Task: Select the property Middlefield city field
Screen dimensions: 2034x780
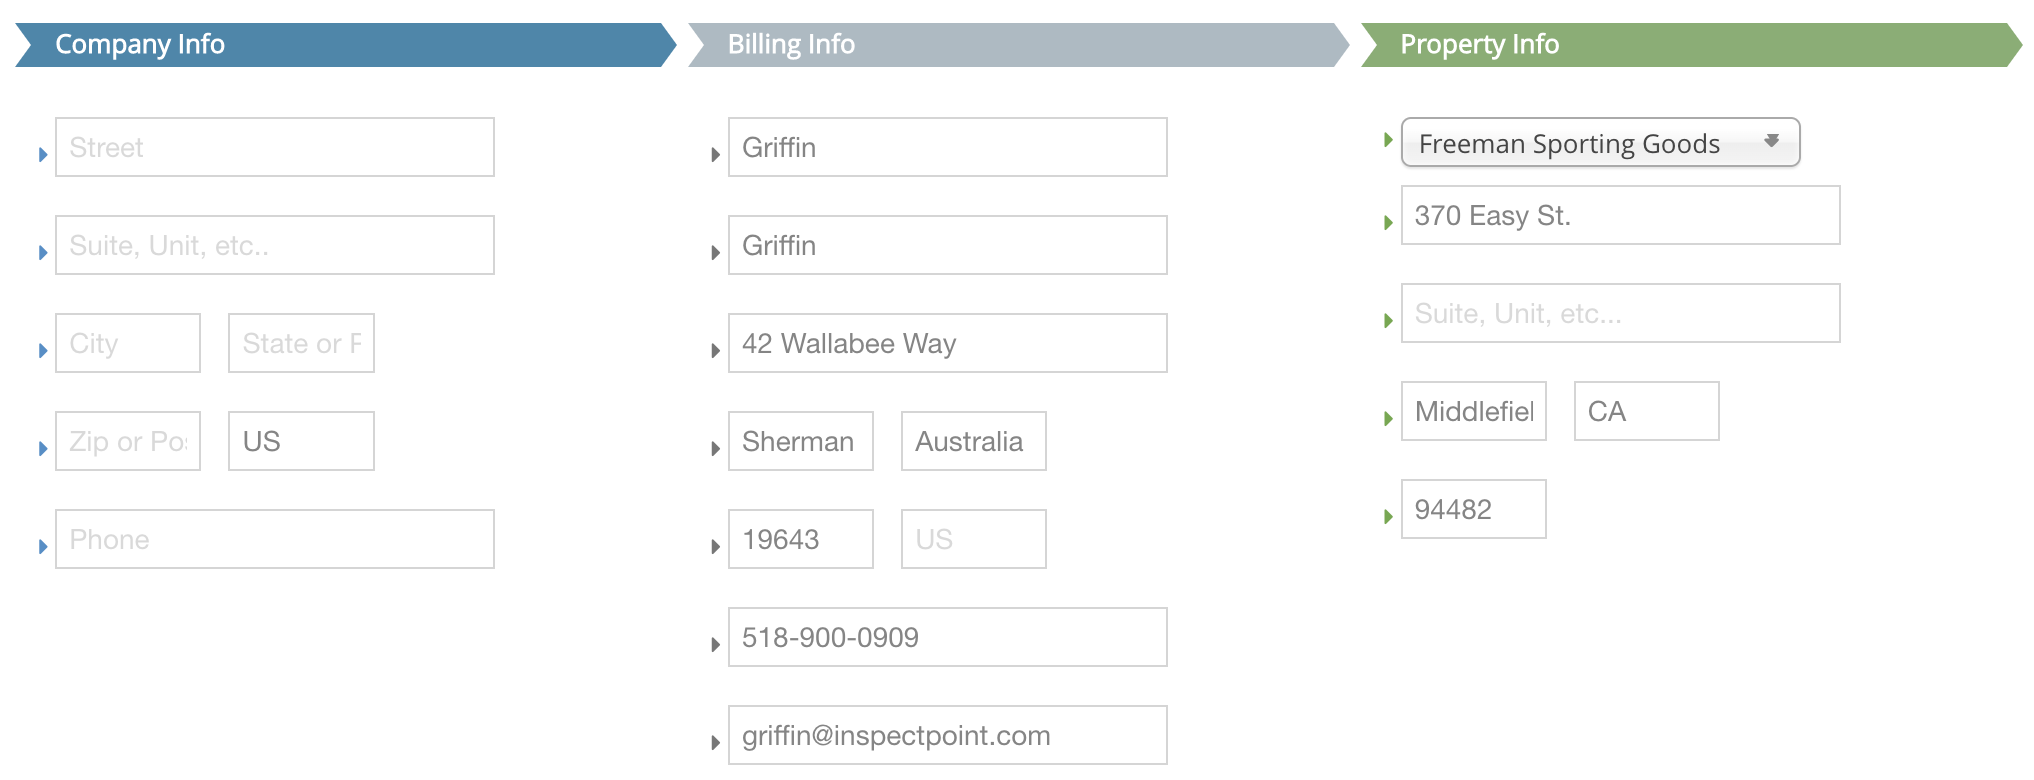Action: 1474,411
